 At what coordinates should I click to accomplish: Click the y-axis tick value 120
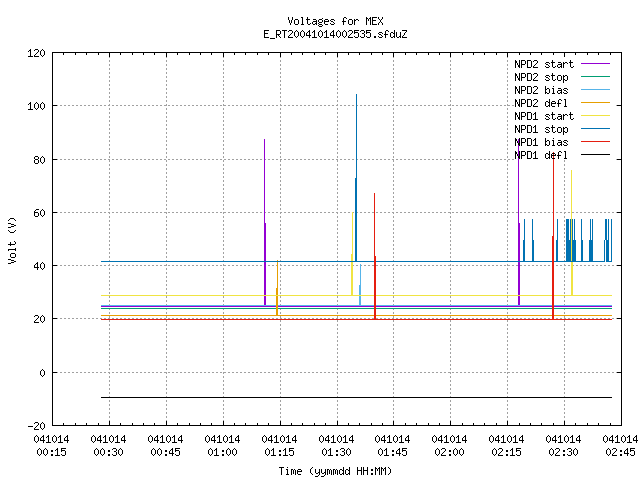coord(36,53)
